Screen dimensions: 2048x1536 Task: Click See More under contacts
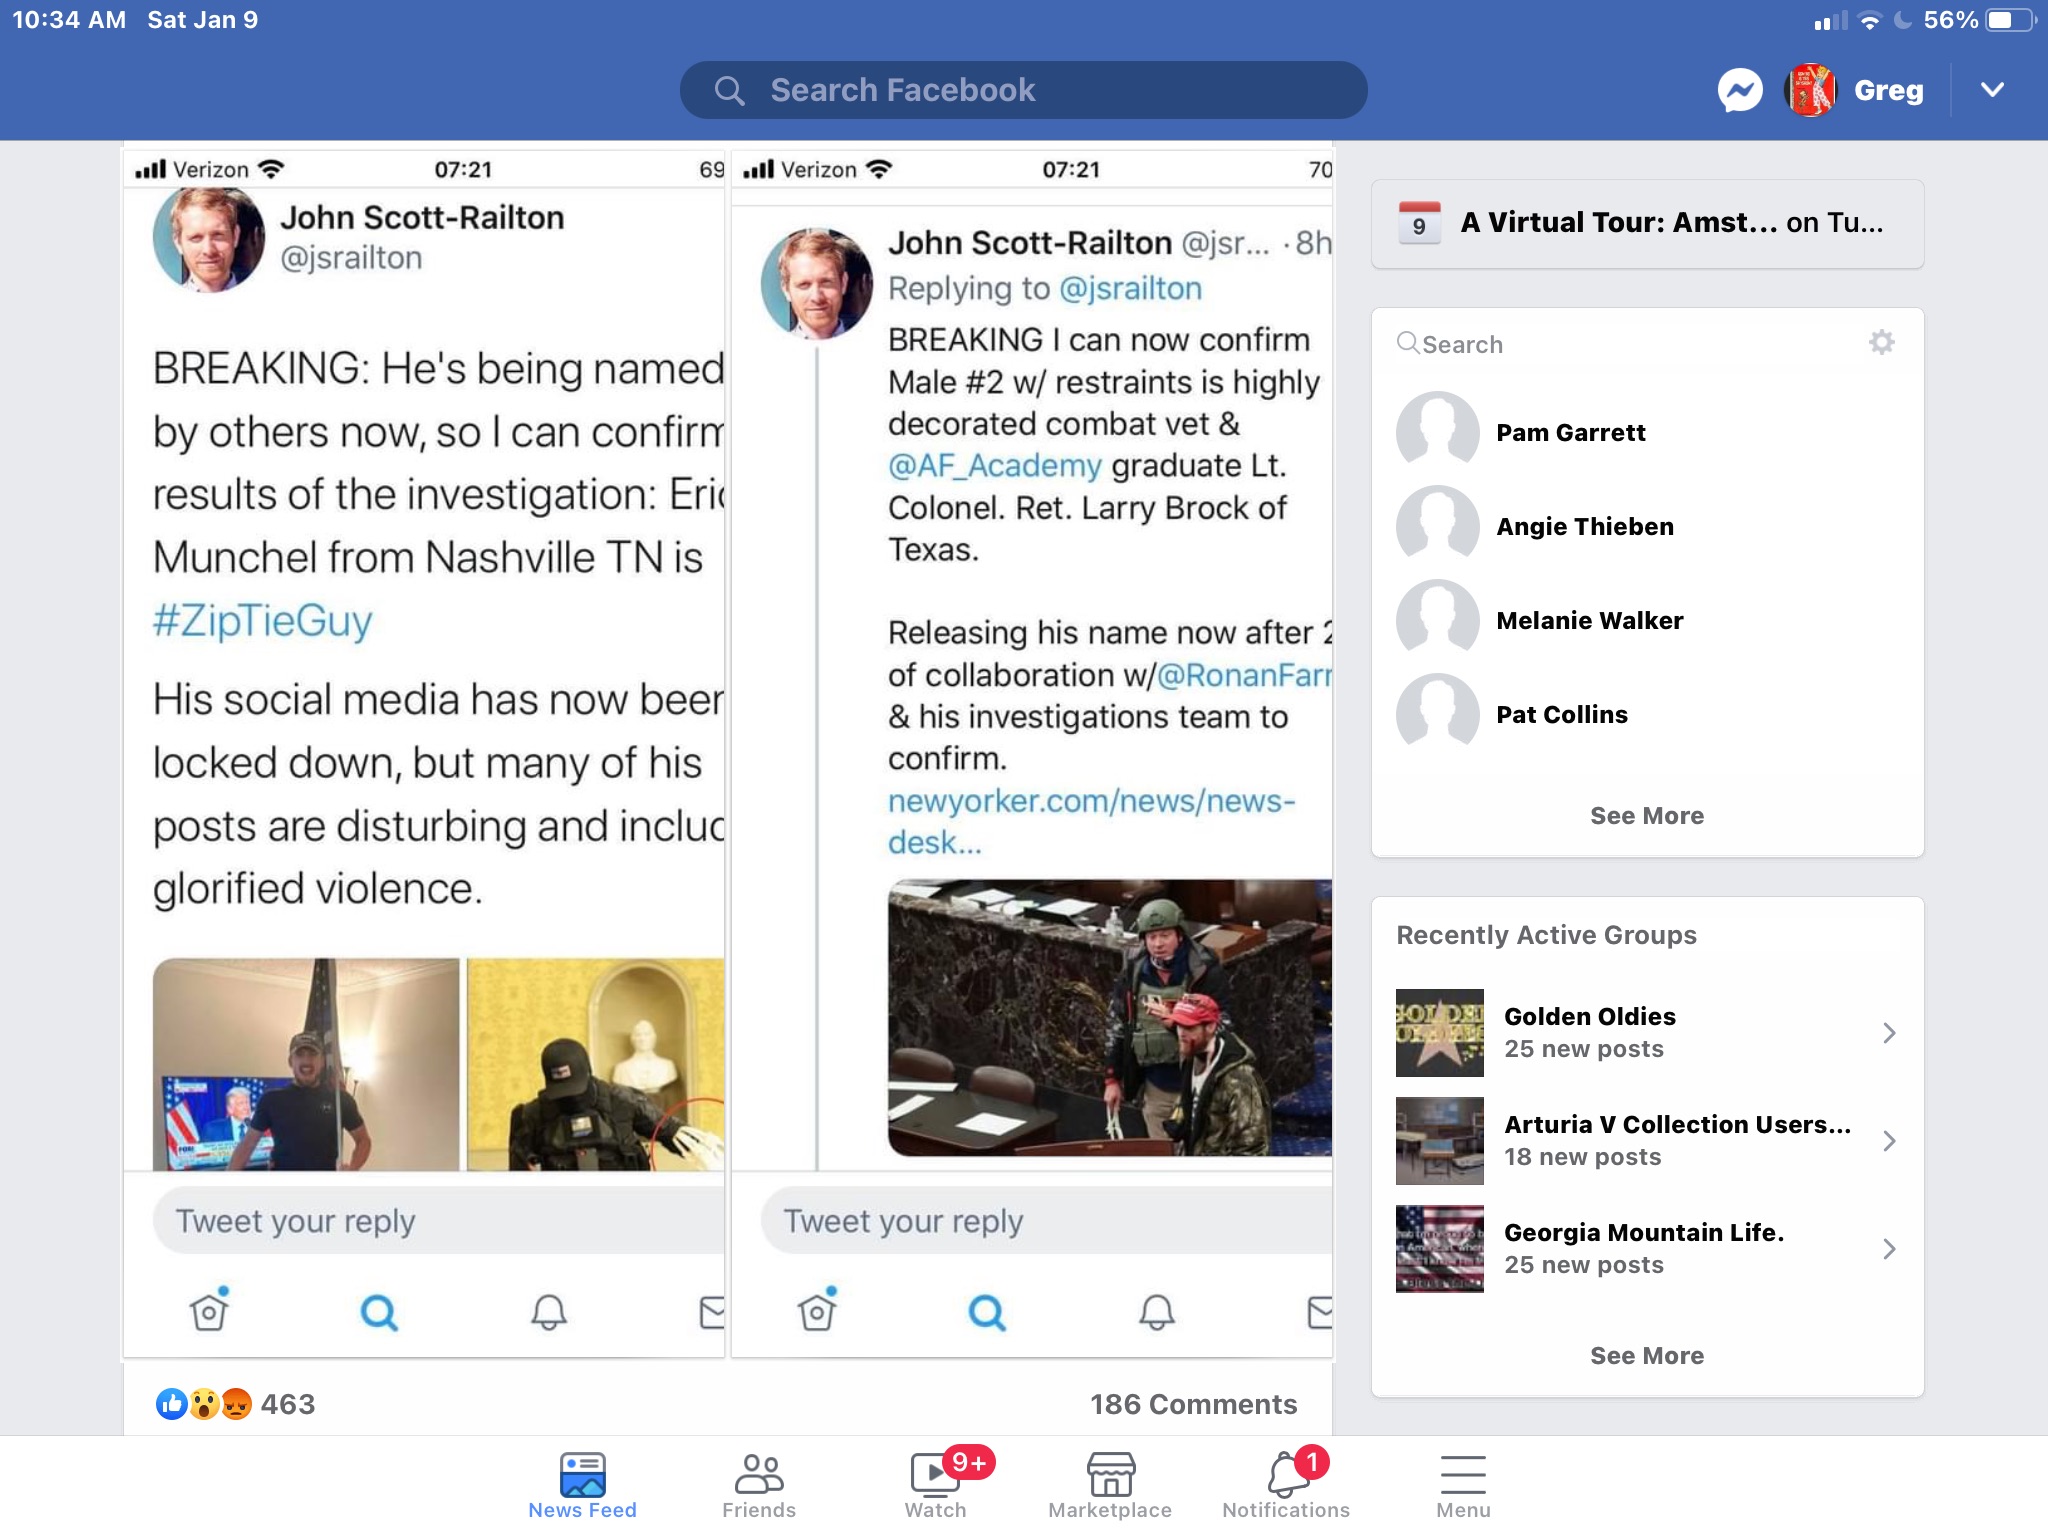pyautogui.click(x=1646, y=816)
